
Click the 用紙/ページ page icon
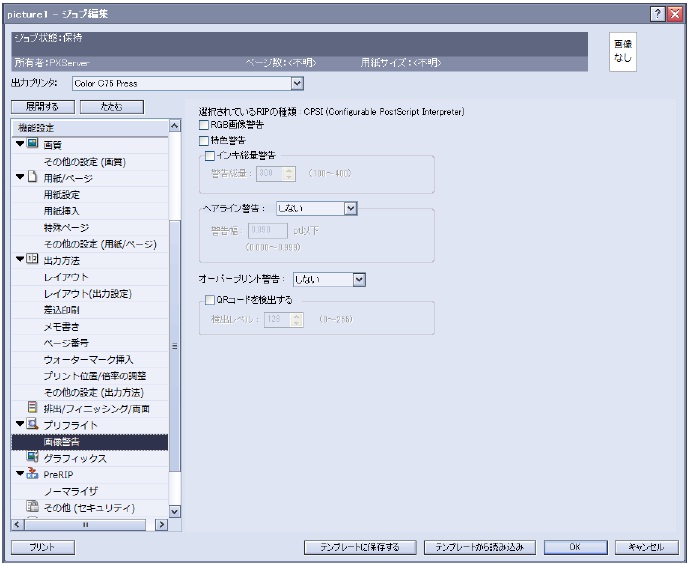point(33,178)
